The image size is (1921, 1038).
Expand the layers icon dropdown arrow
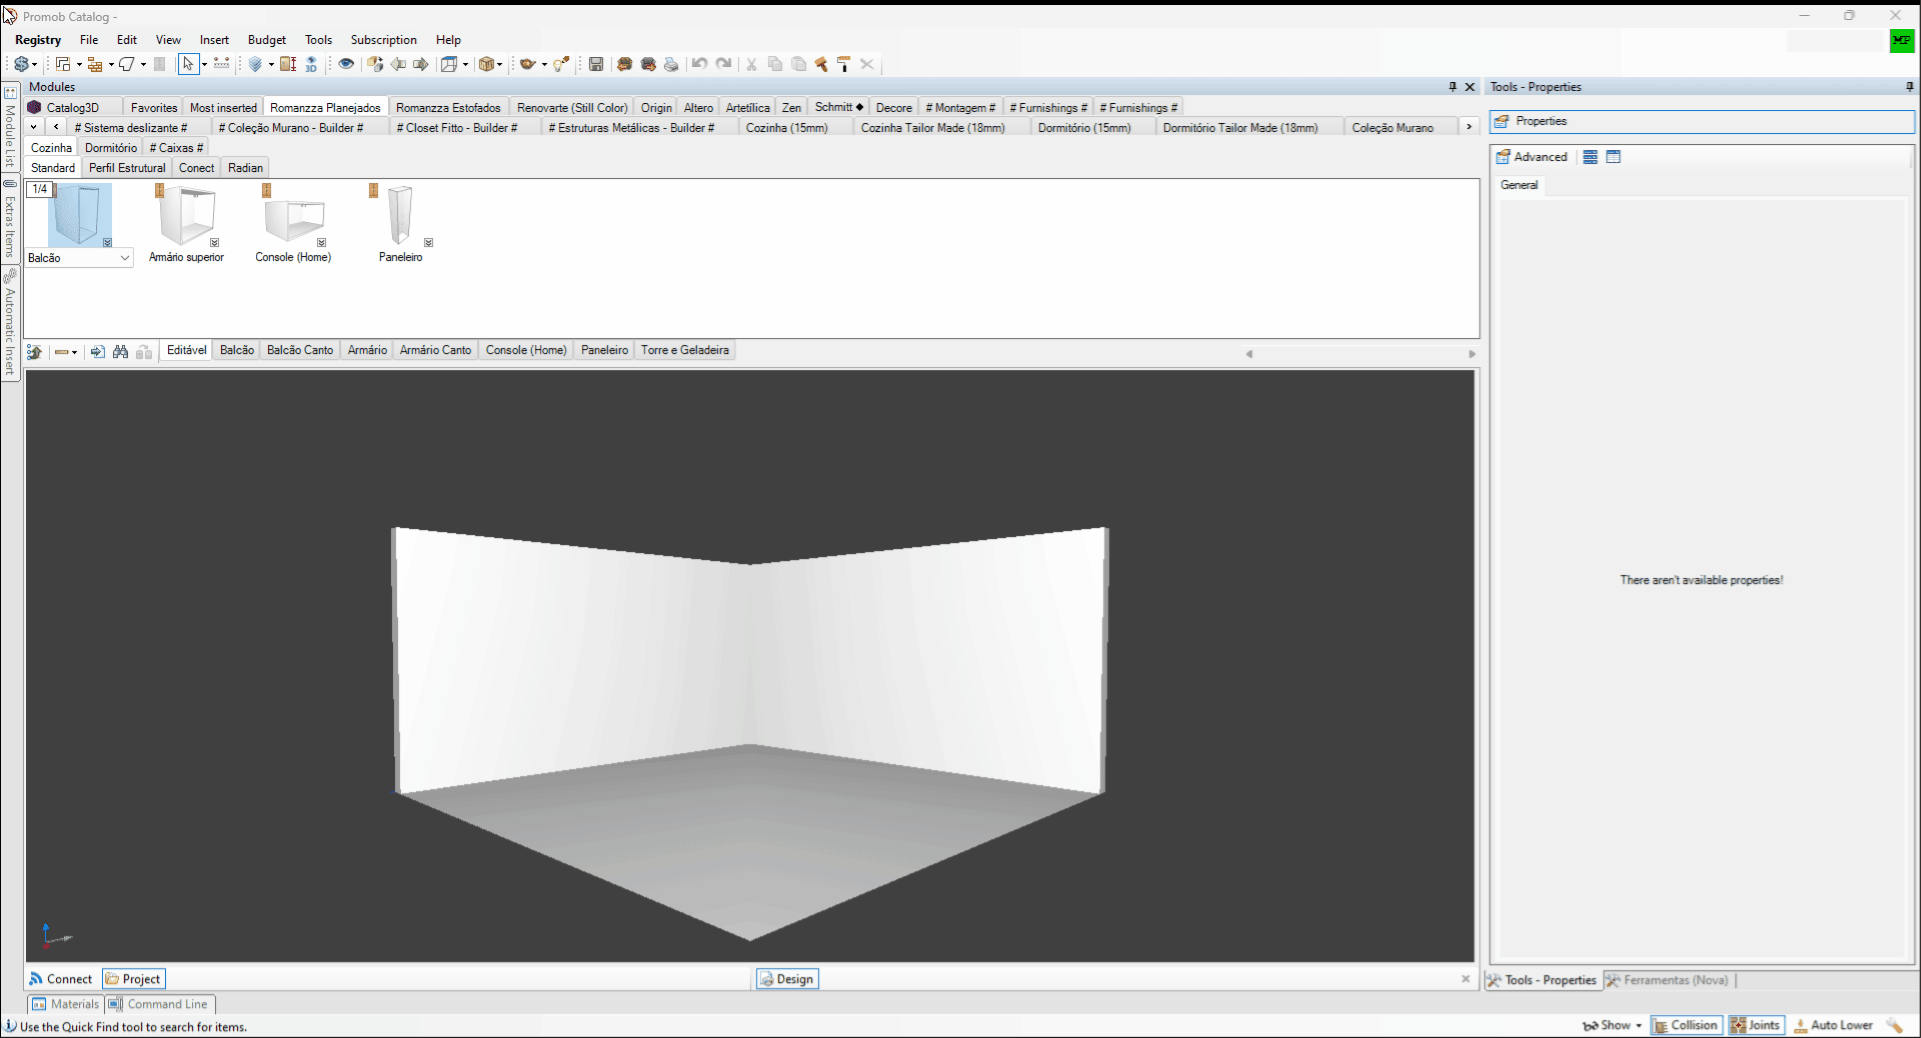271,65
